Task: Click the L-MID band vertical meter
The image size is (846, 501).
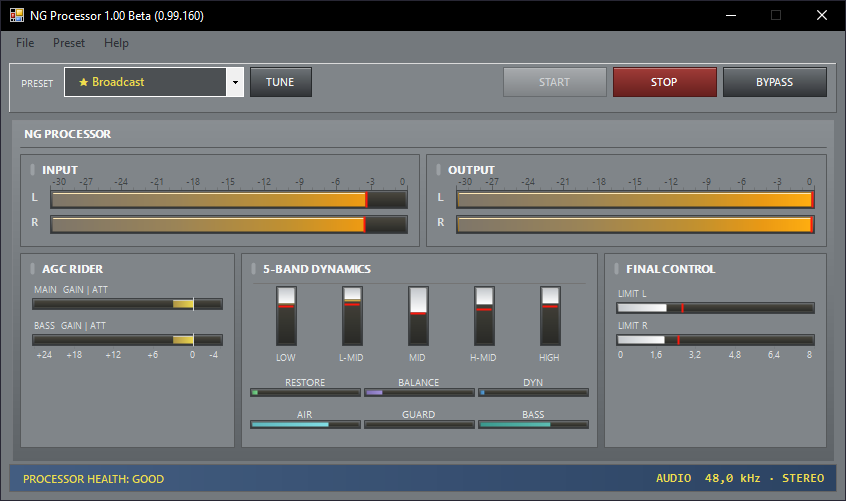Action: (352, 316)
